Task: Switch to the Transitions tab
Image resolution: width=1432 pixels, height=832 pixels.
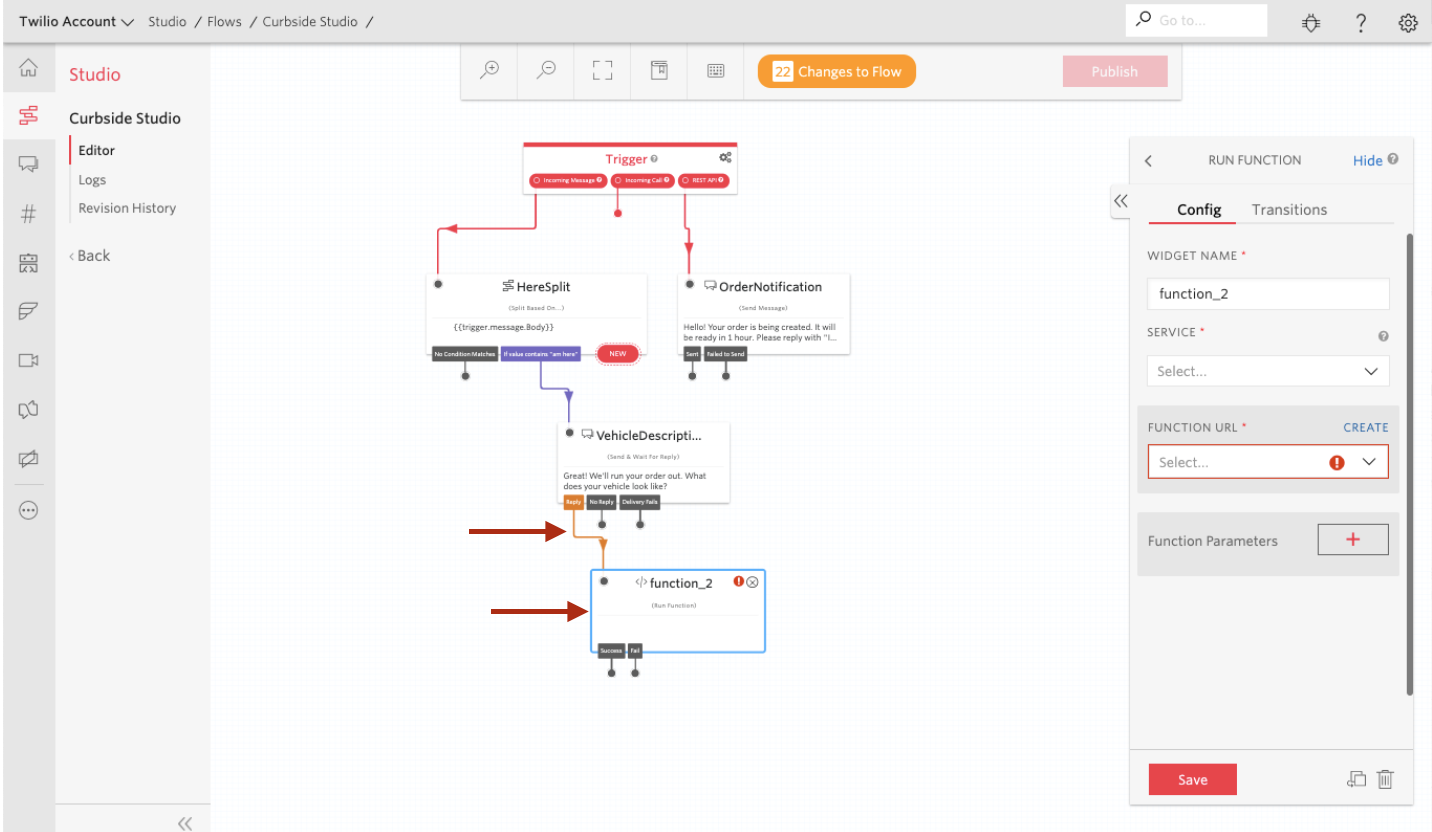Action: (x=1289, y=209)
